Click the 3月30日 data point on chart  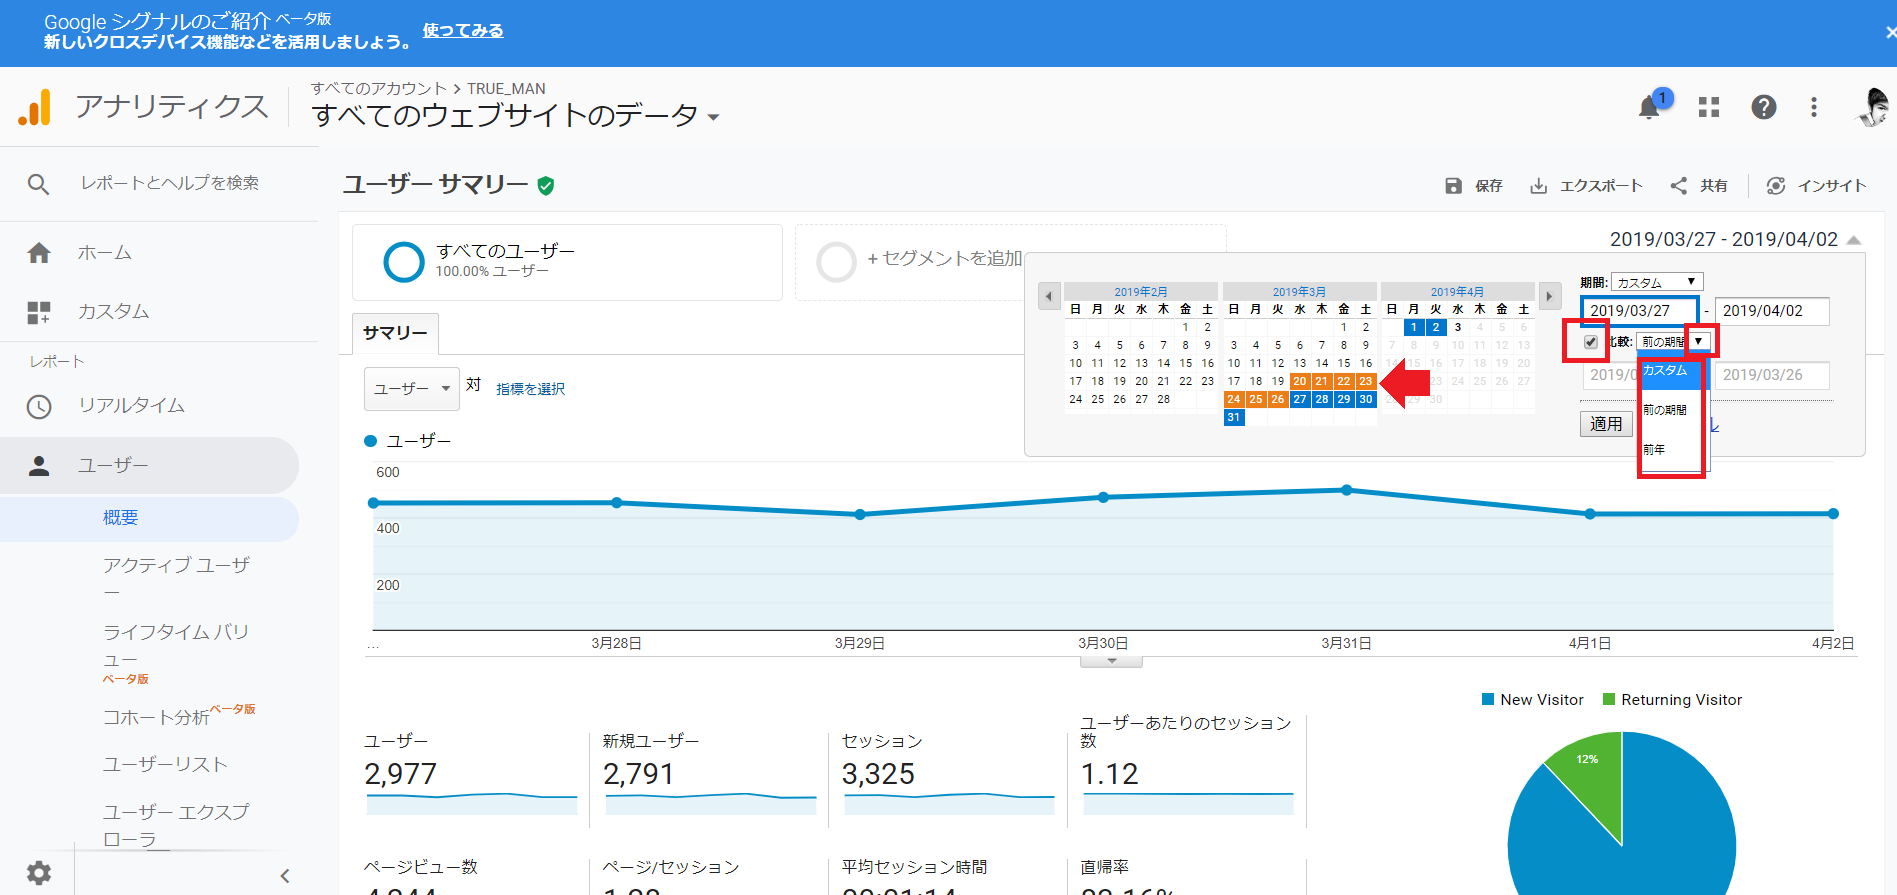(1103, 497)
